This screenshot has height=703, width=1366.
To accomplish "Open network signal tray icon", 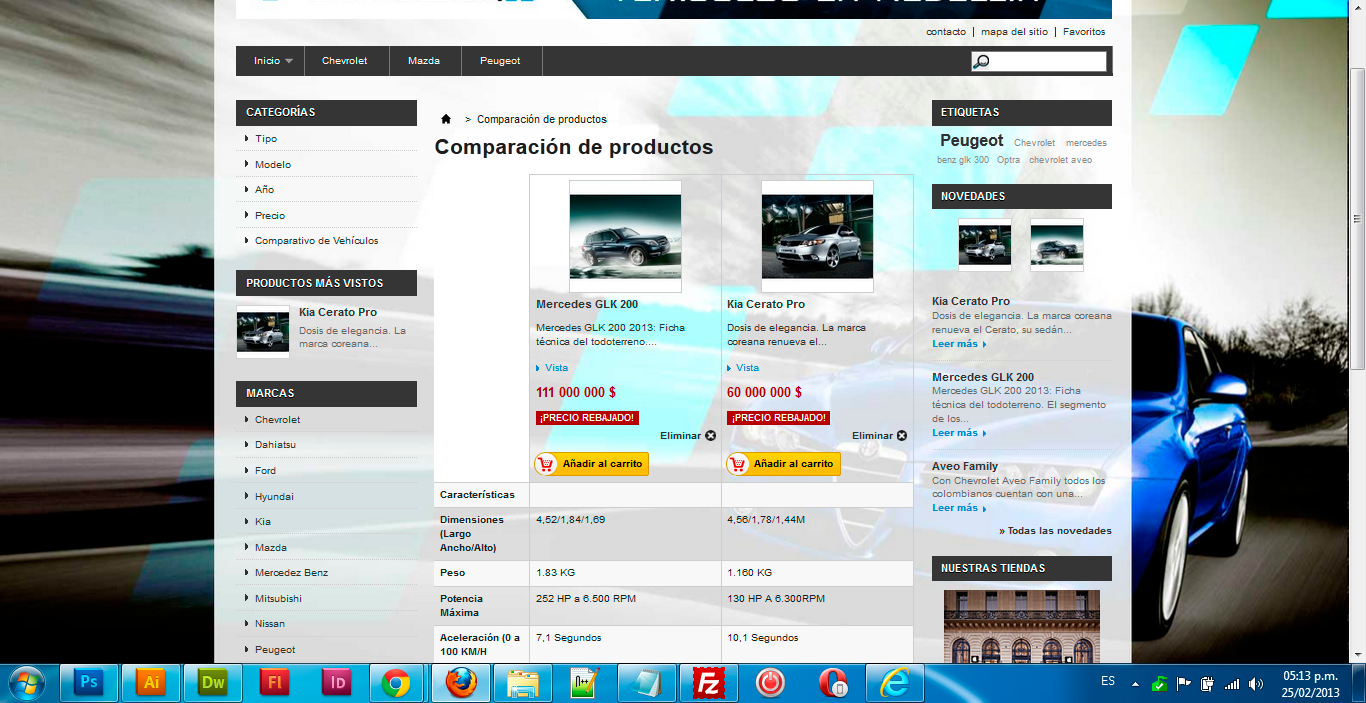I will (x=1231, y=685).
